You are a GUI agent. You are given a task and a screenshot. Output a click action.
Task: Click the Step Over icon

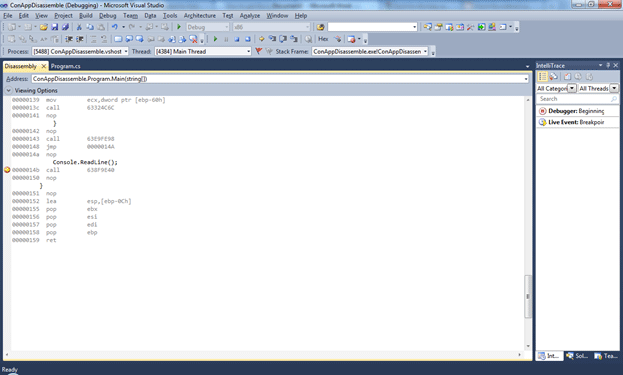(x=283, y=39)
